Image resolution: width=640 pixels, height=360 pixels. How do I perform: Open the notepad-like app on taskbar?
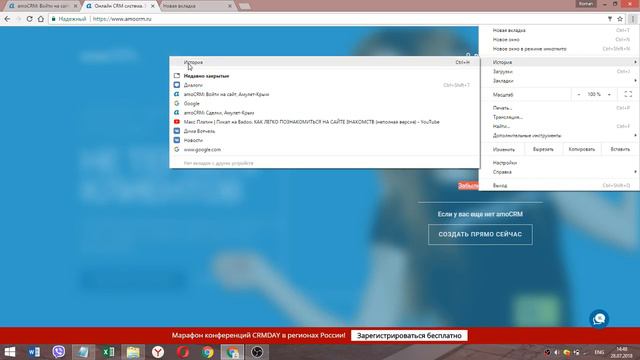(84, 352)
